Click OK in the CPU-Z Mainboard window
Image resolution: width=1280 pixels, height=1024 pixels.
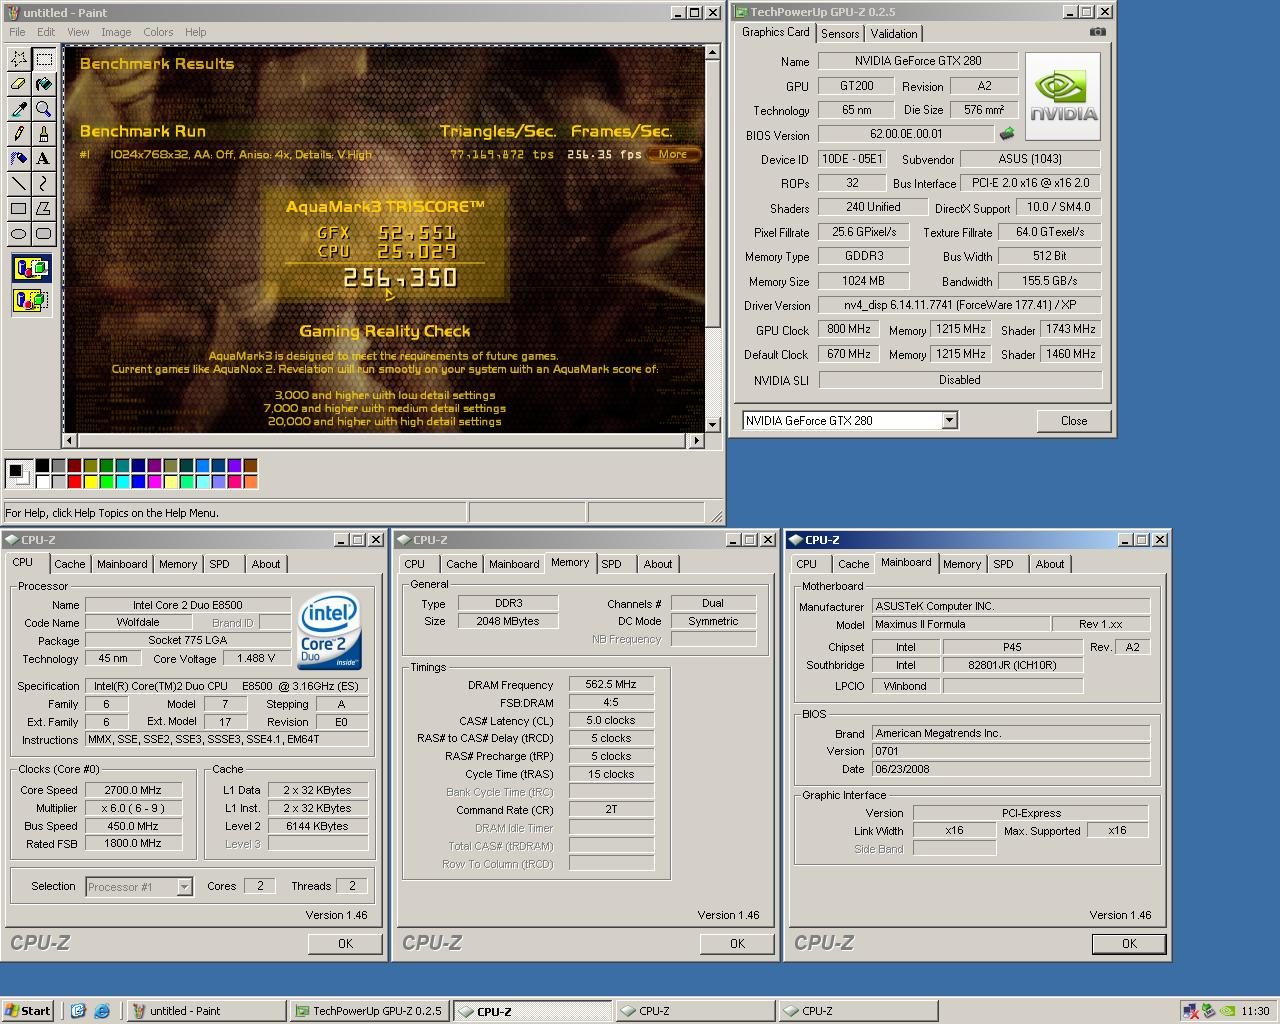click(x=1129, y=944)
